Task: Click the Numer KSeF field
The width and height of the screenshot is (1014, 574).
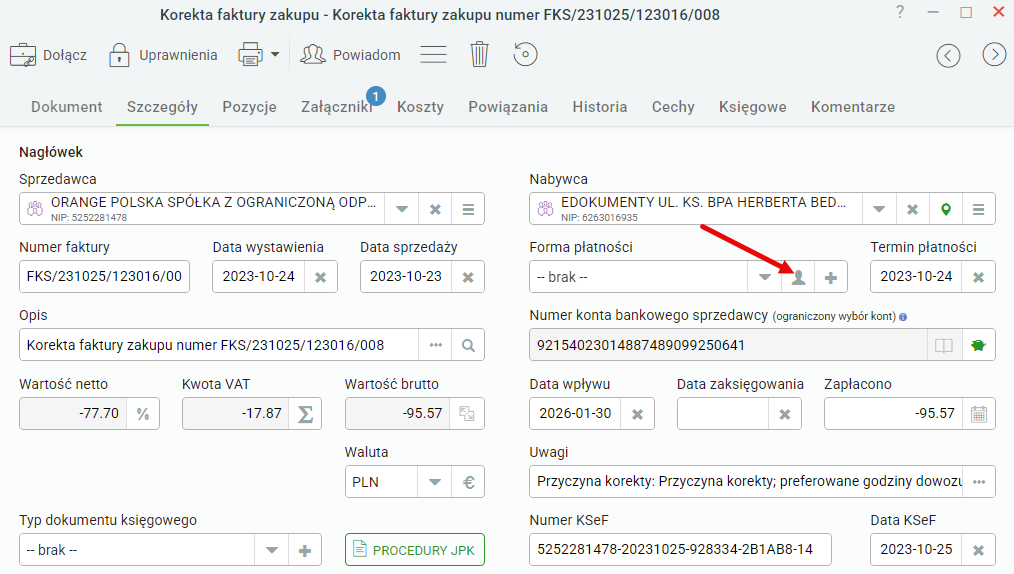Action: pyautogui.click(x=680, y=549)
